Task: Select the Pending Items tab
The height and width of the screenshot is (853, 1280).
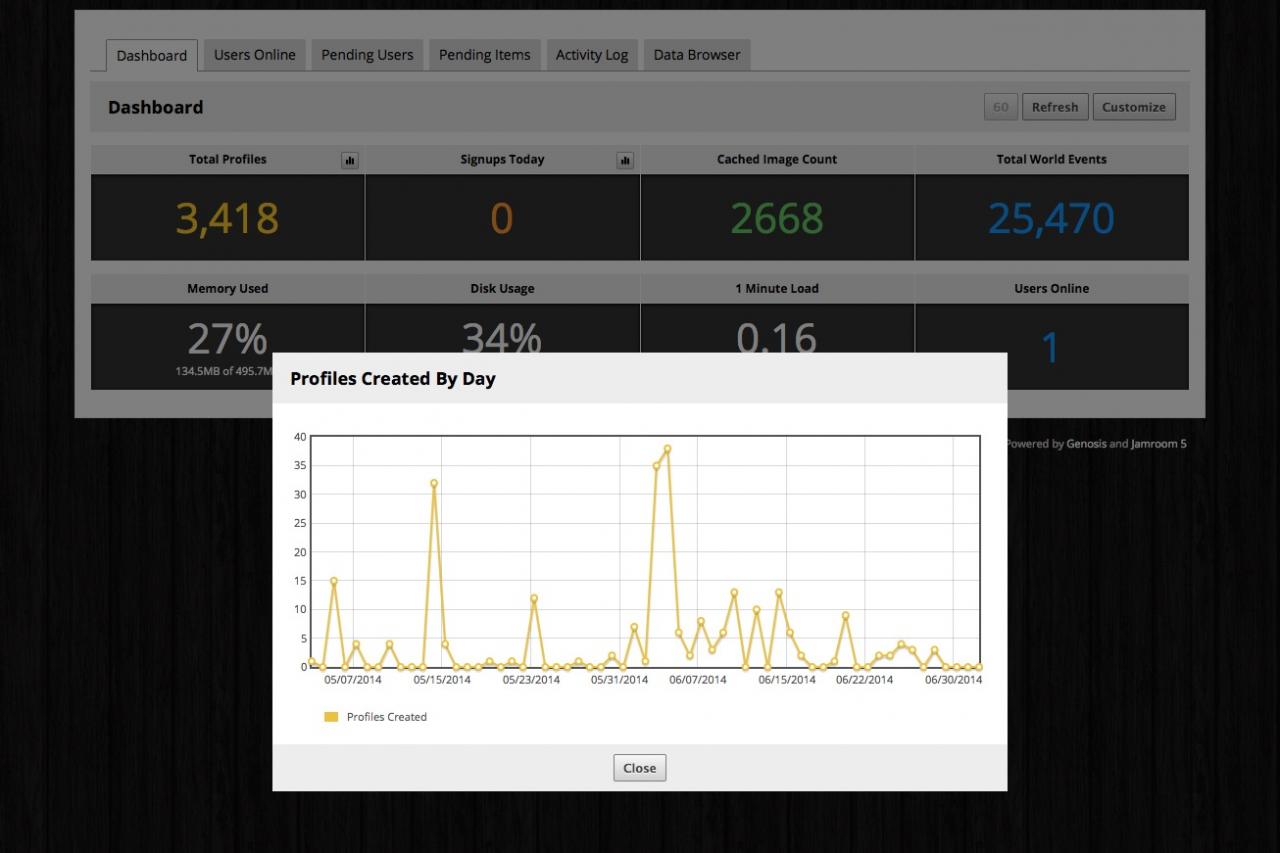Action: click(484, 55)
